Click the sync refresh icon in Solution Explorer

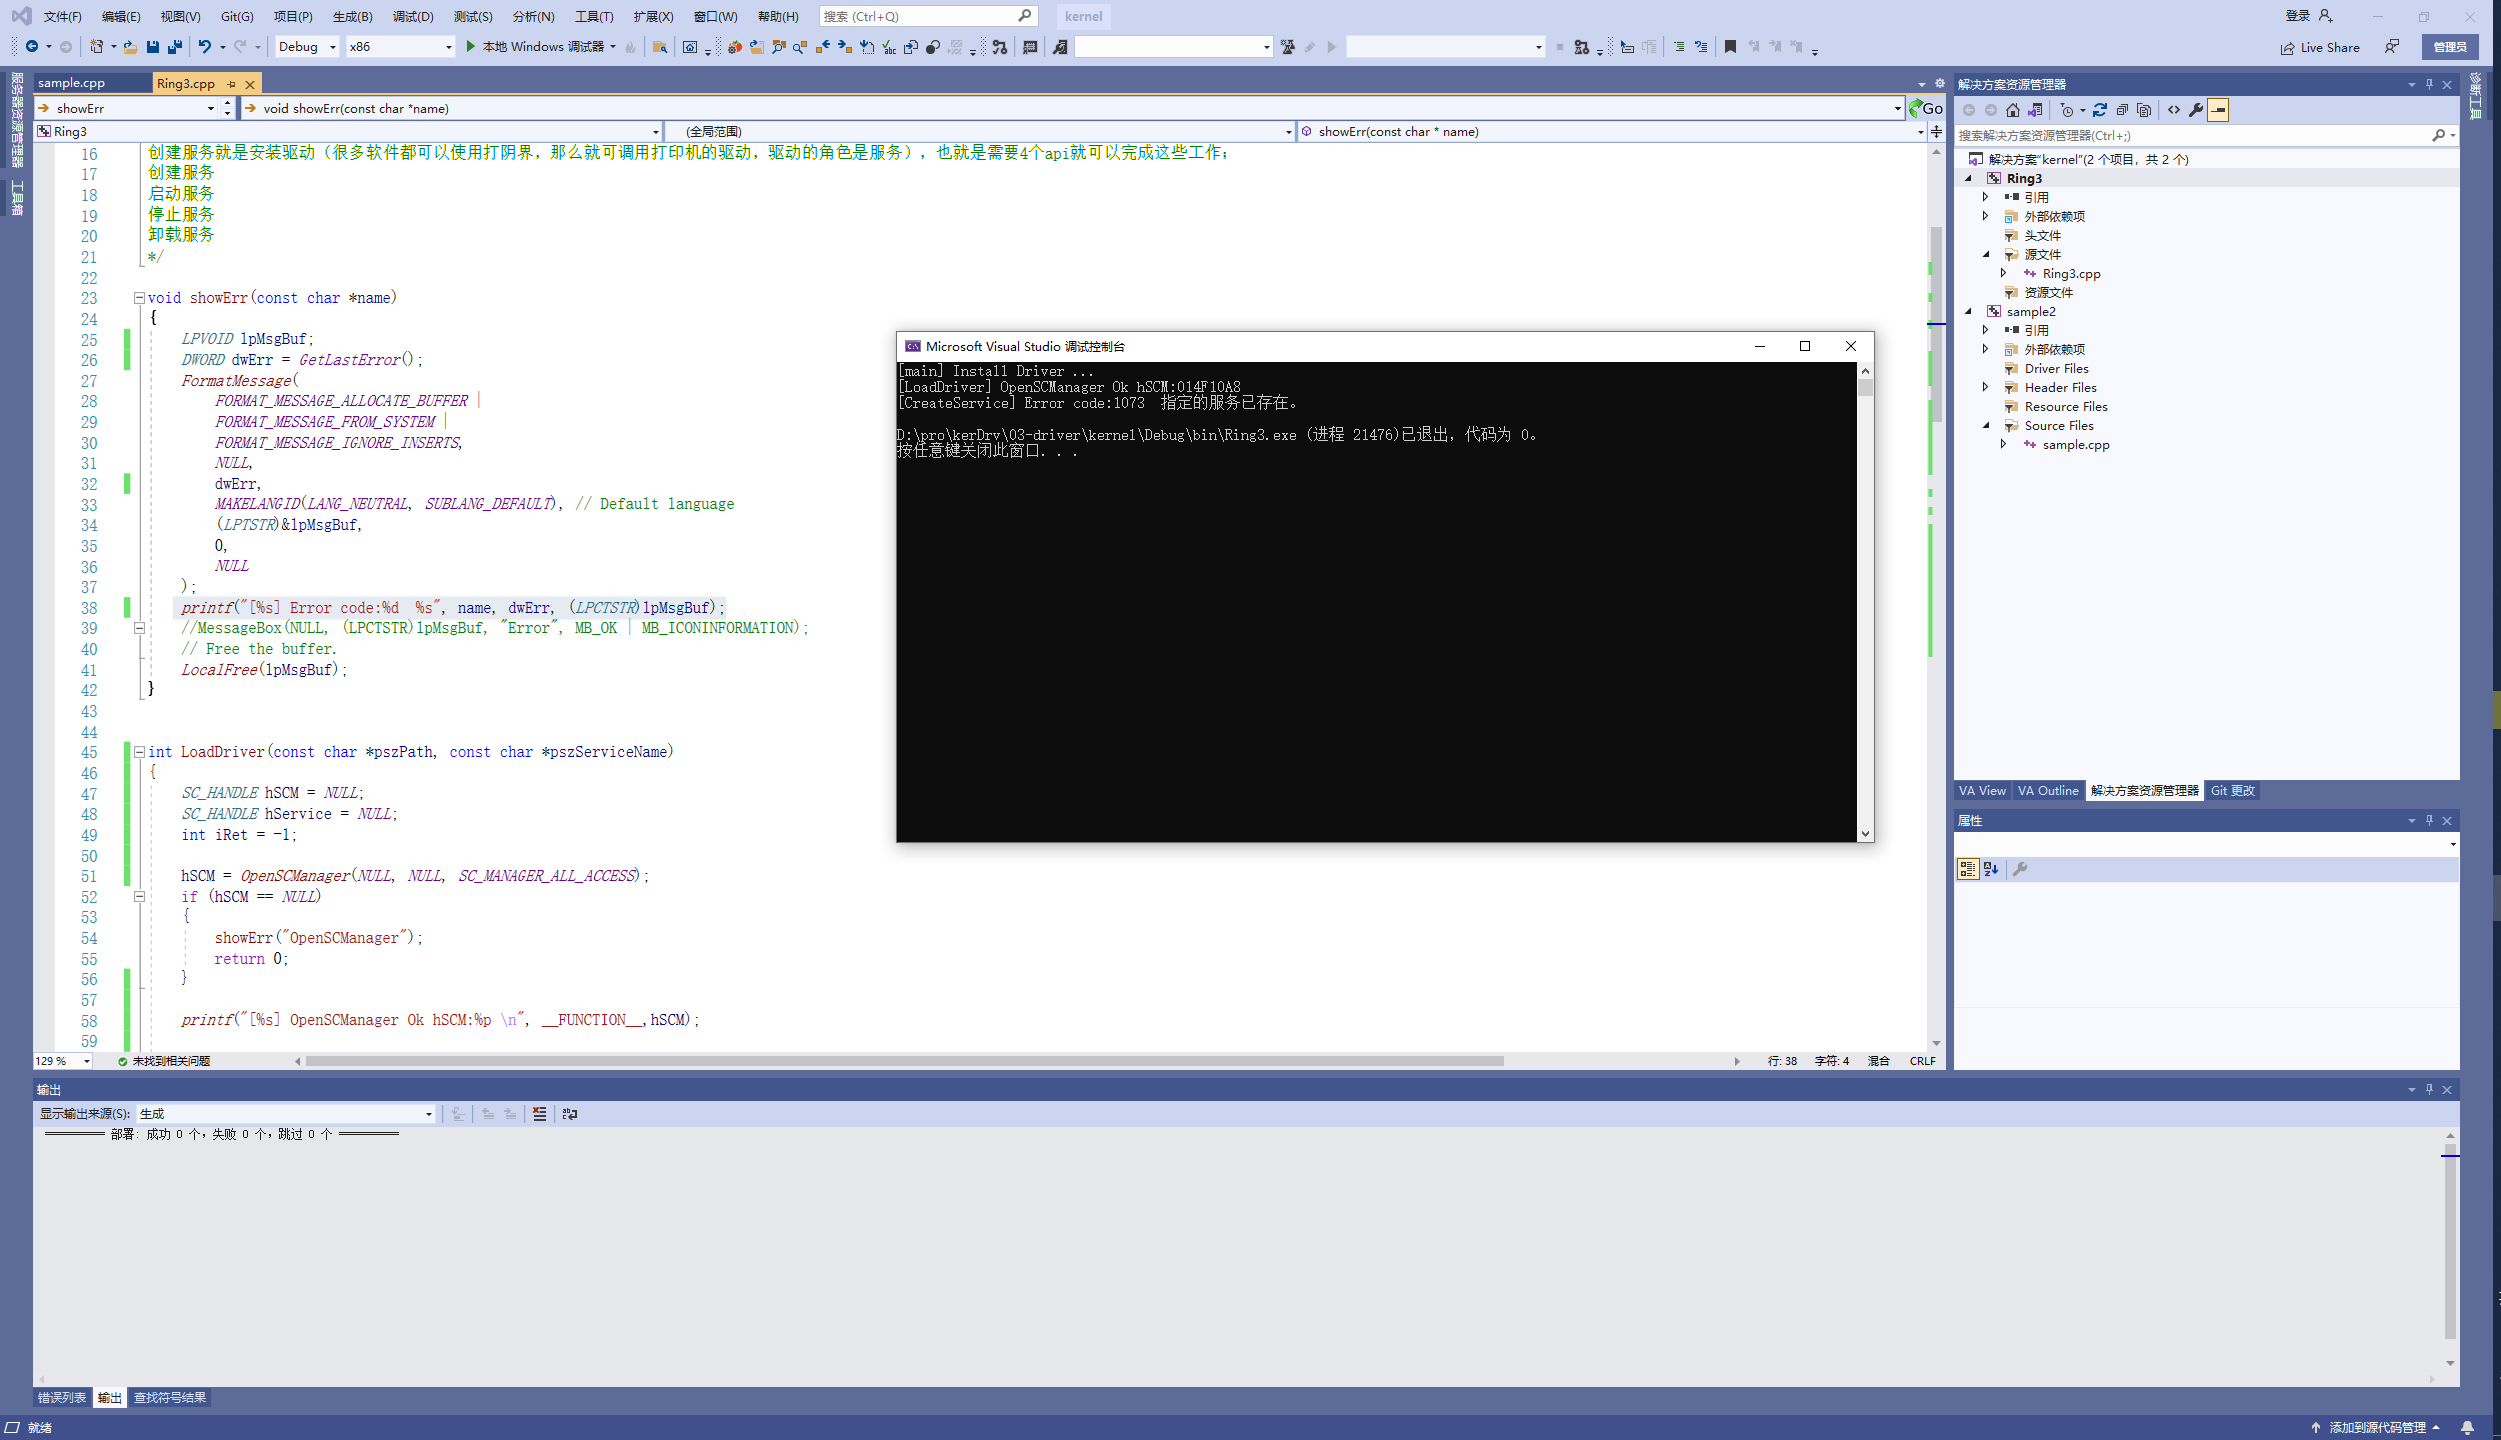(2100, 110)
